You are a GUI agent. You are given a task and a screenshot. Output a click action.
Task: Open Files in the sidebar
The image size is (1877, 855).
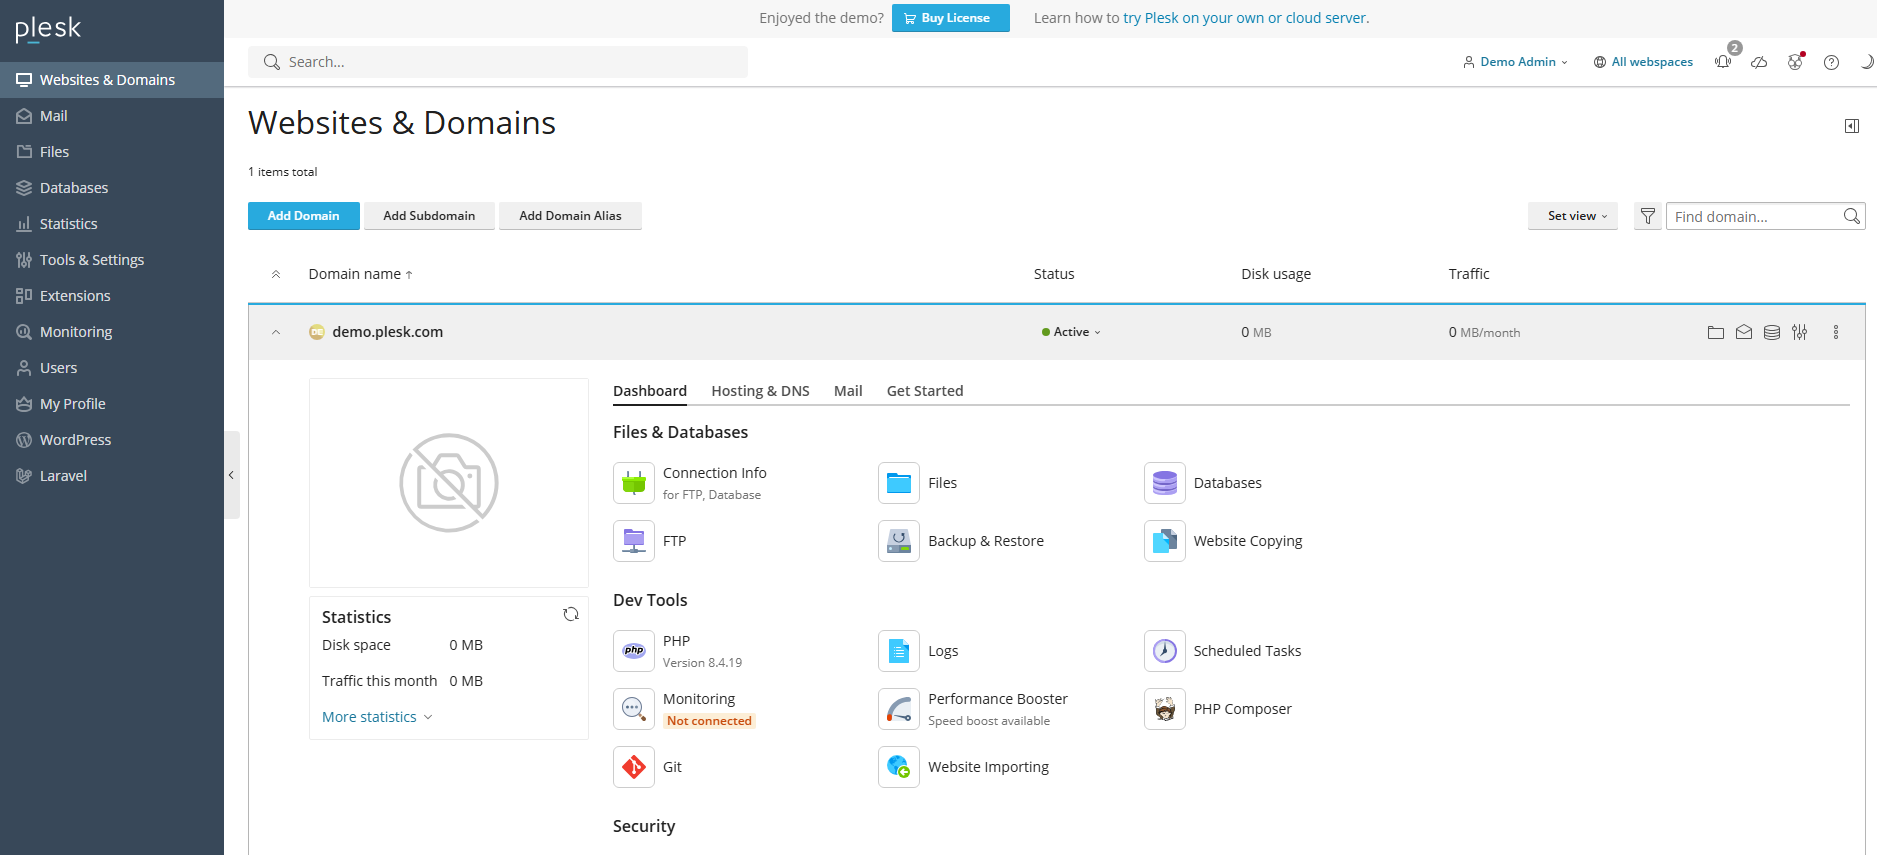[112, 152]
